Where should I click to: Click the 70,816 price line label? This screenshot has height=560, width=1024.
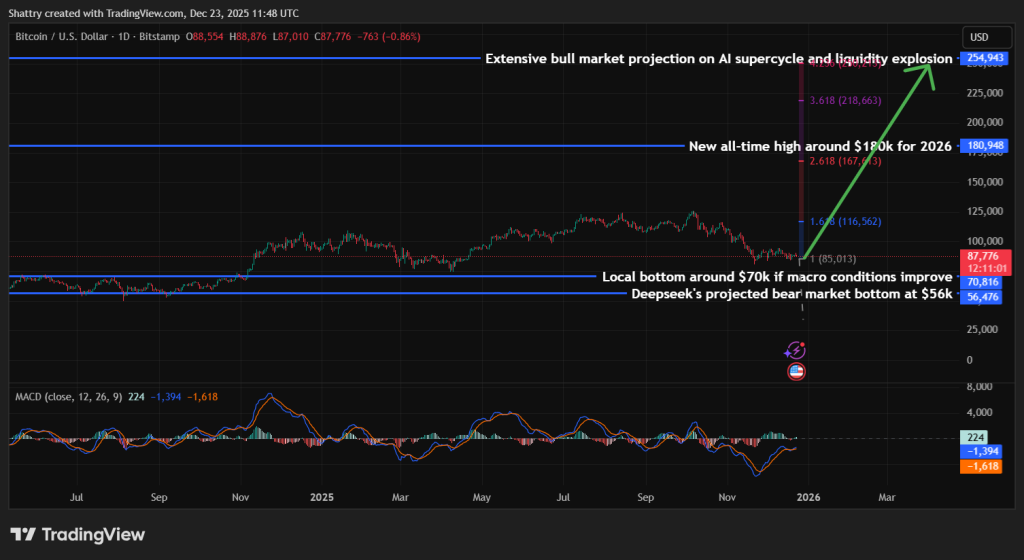point(982,282)
